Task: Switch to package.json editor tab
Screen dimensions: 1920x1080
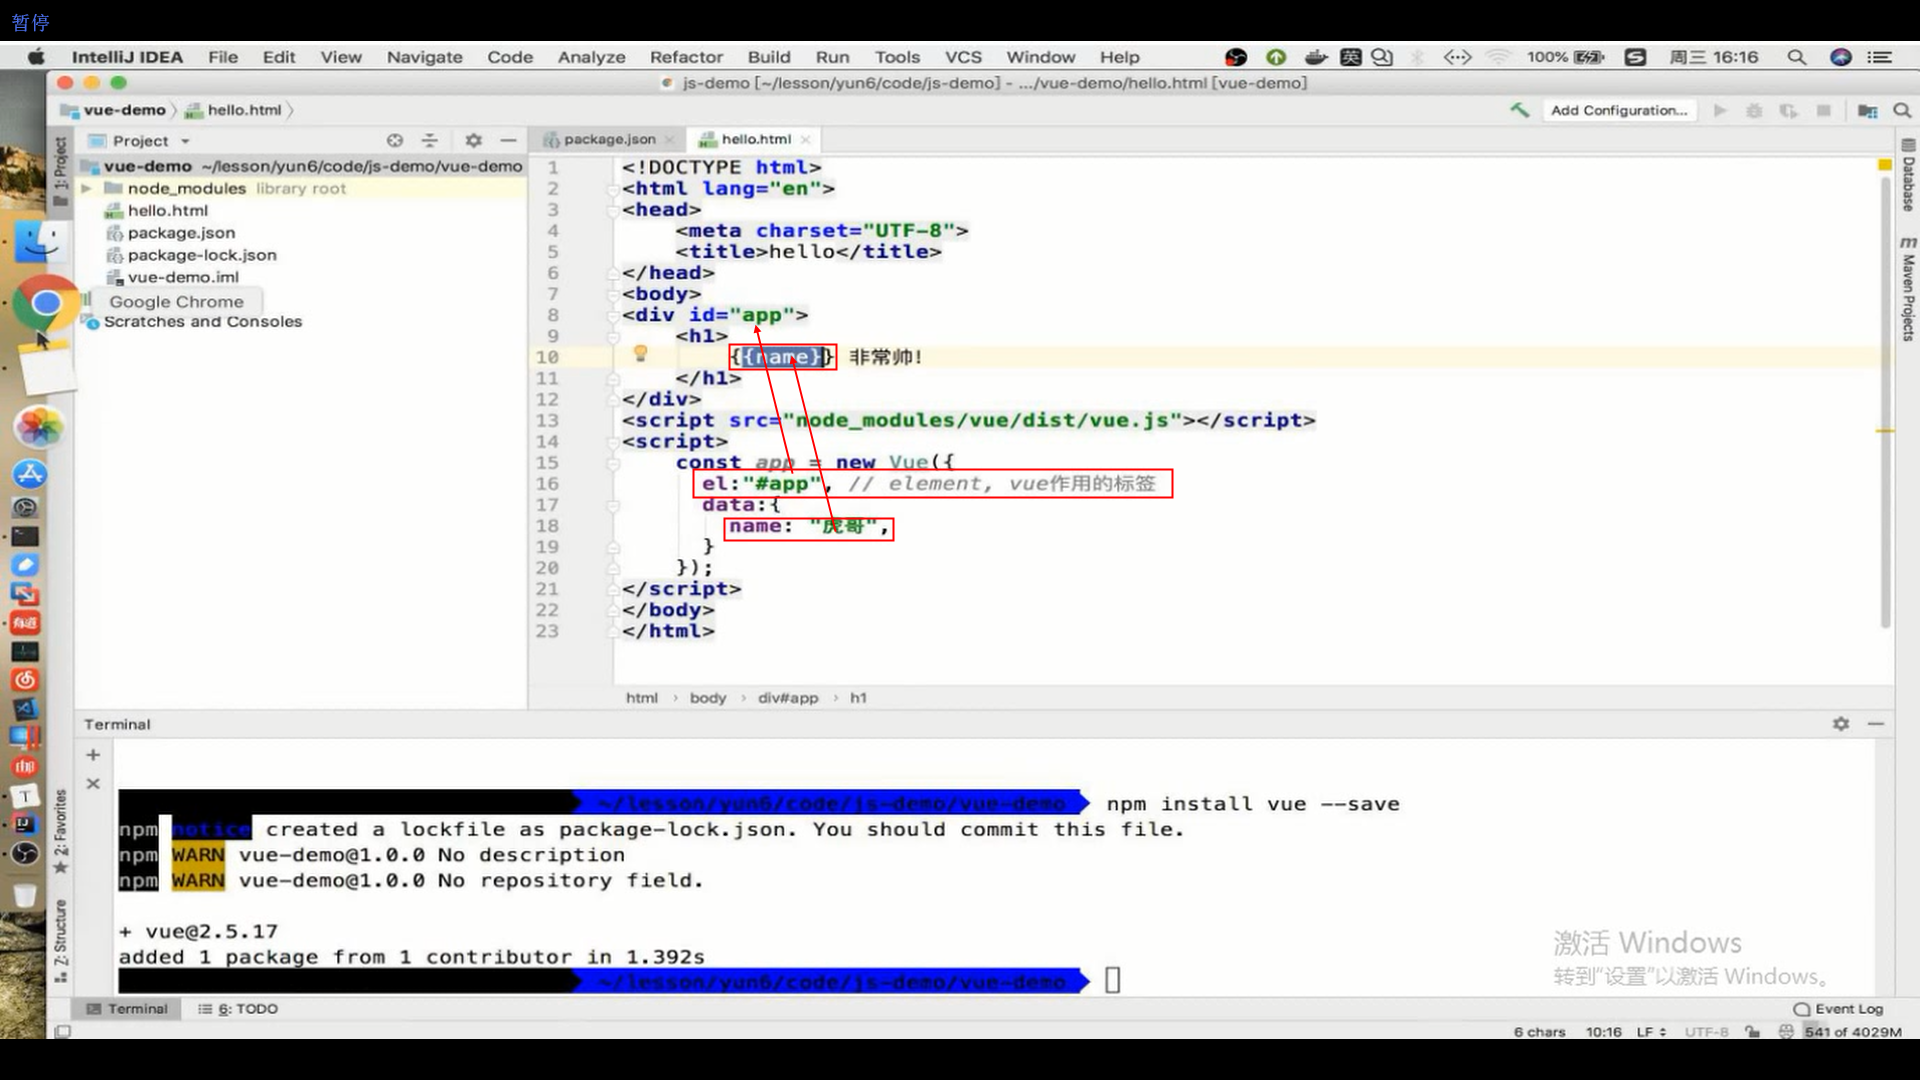Action: tap(608, 139)
